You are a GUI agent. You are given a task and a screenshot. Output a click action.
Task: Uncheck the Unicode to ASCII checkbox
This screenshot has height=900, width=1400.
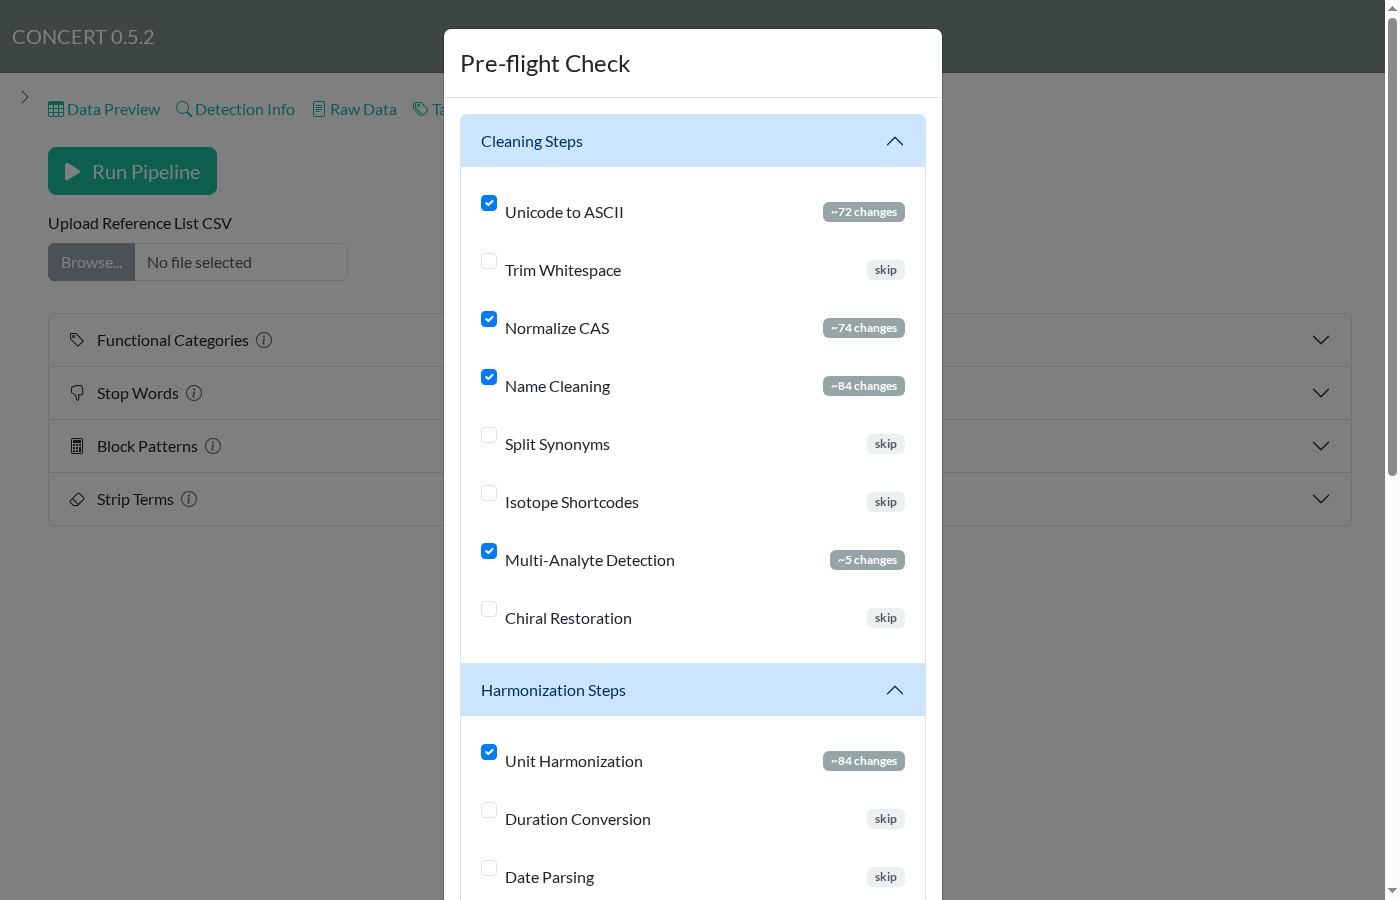coord(489,203)
